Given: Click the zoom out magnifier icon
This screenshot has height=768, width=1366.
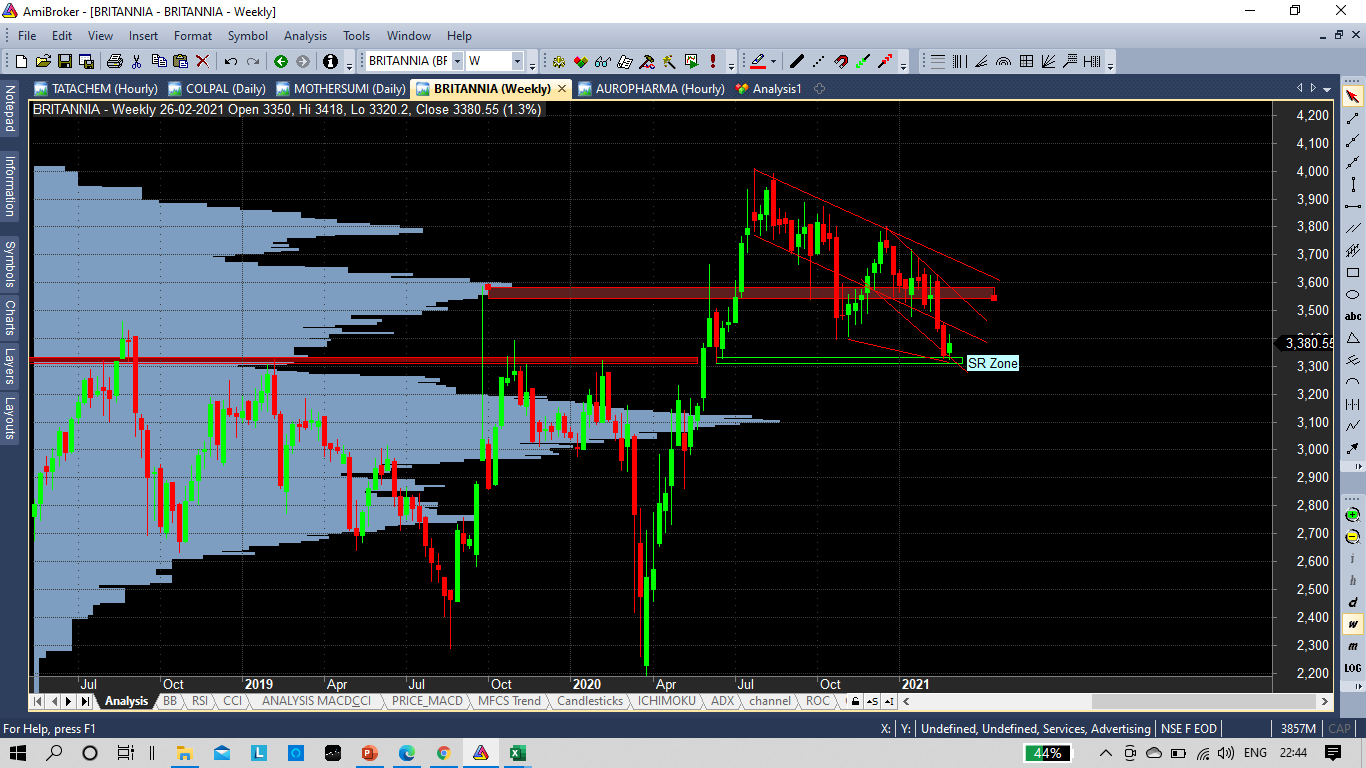Looking at the screenshot, I should (x=1353, y=537).
